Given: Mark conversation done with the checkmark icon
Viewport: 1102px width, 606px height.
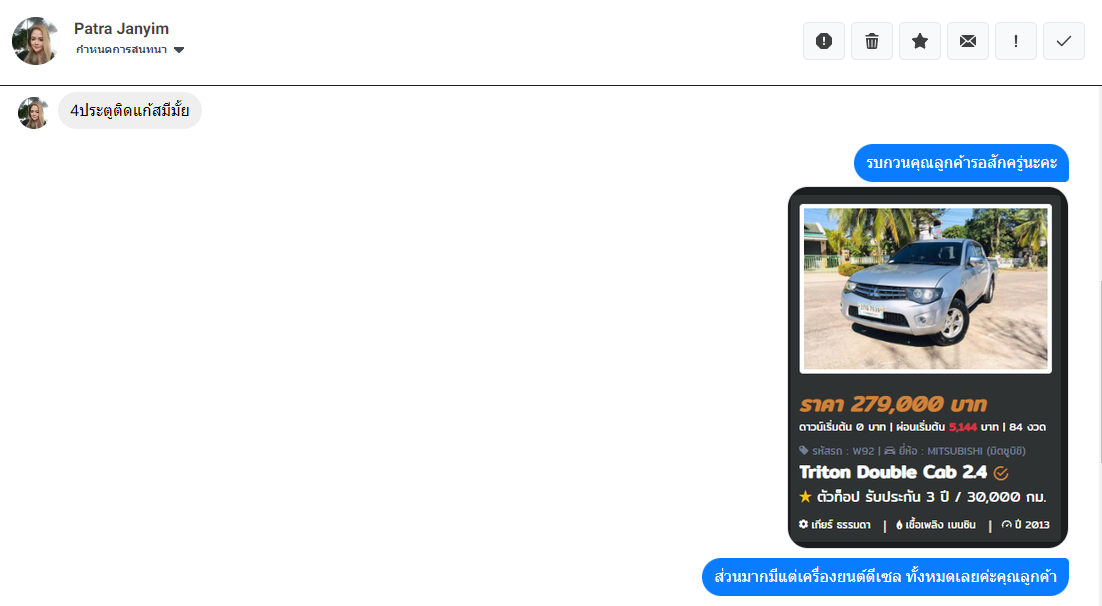Looking at the screenshot, I should tap(1063, 41).
